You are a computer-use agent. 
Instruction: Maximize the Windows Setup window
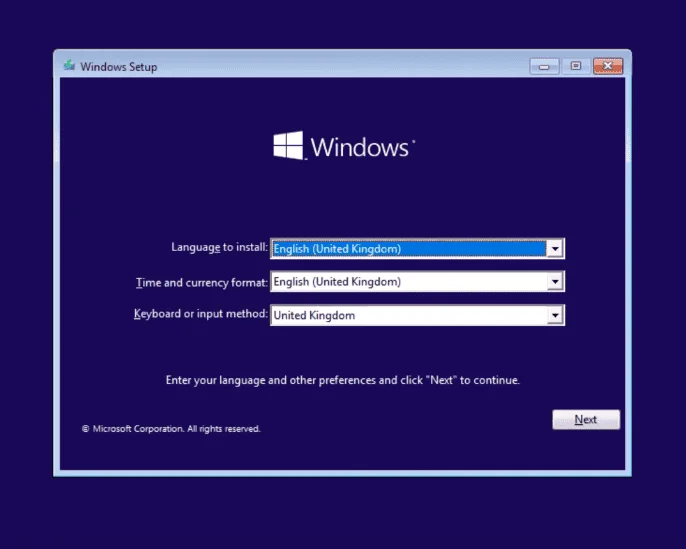576,66
